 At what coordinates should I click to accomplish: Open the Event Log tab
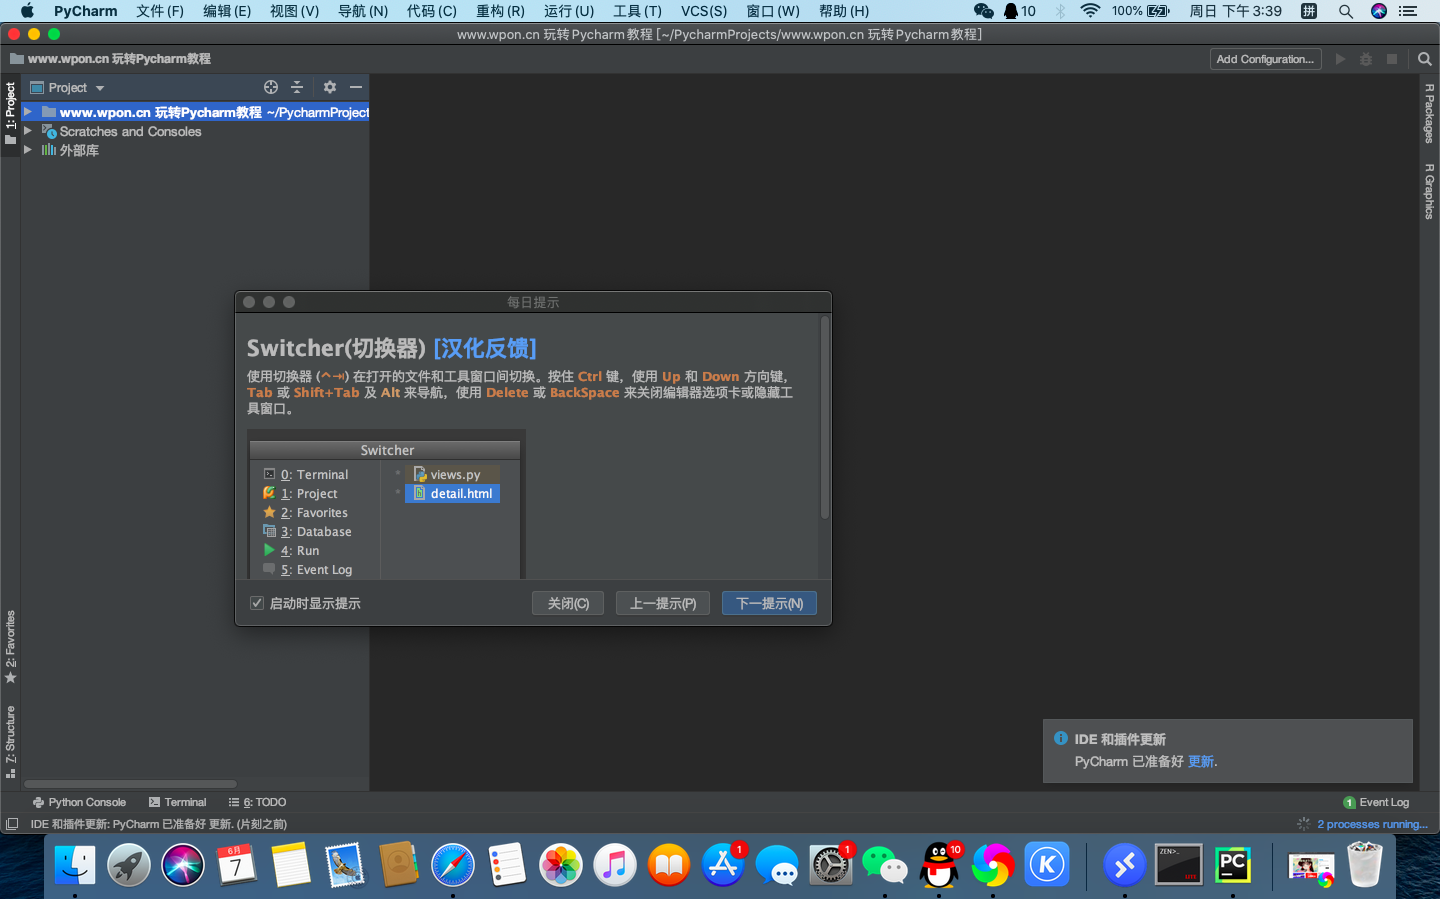[1376, 802]
